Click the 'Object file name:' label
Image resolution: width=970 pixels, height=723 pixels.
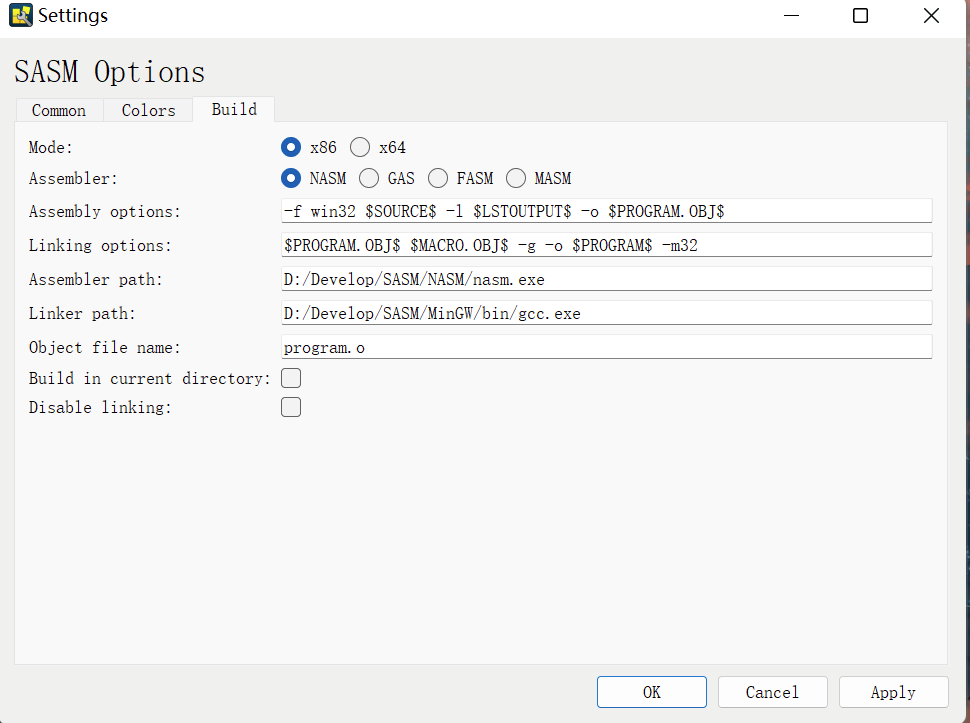(x=105, y=348)
